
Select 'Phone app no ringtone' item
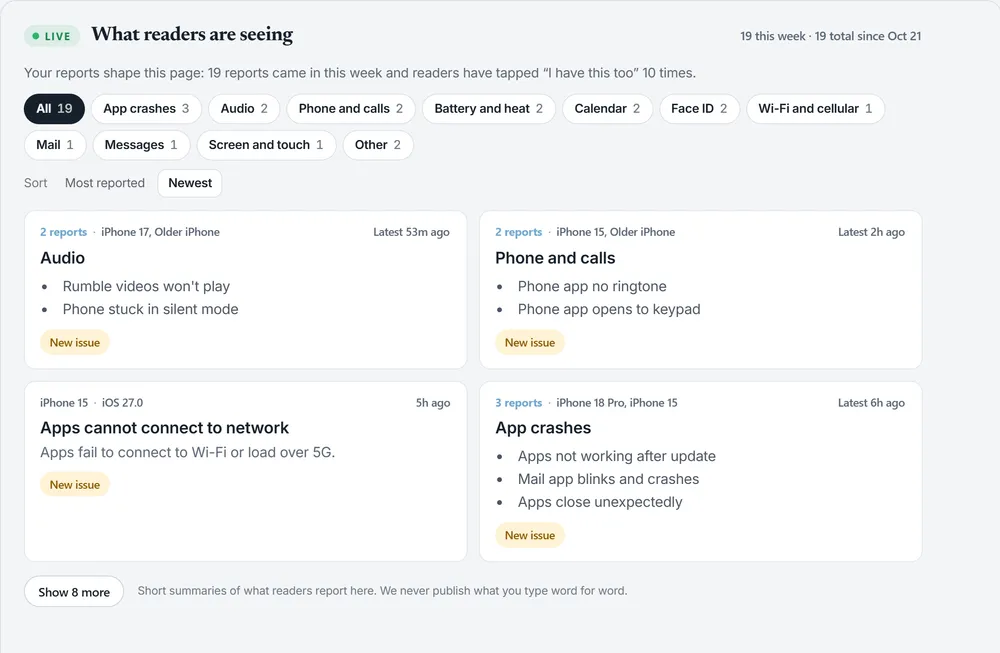tap(592, 286)
